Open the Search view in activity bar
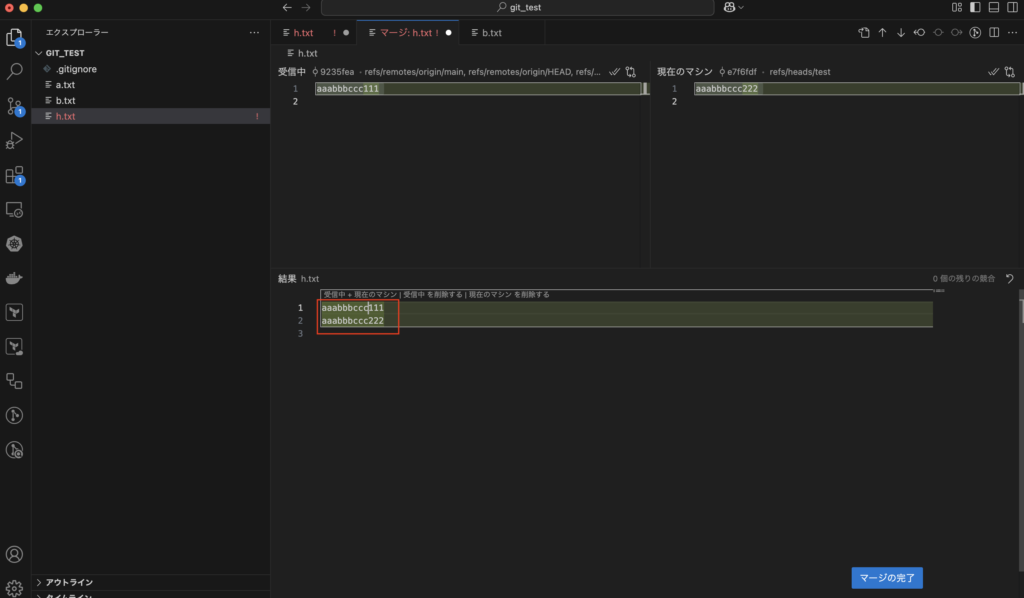This screenshot has width=1024, height=598. (x=14, y=71)
